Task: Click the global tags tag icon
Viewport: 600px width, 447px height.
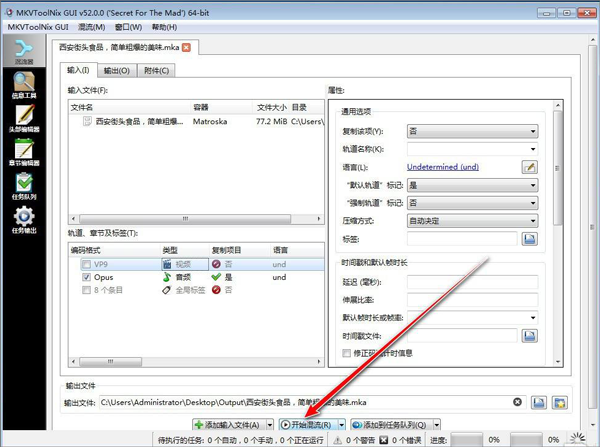Action: click(166, 290)
